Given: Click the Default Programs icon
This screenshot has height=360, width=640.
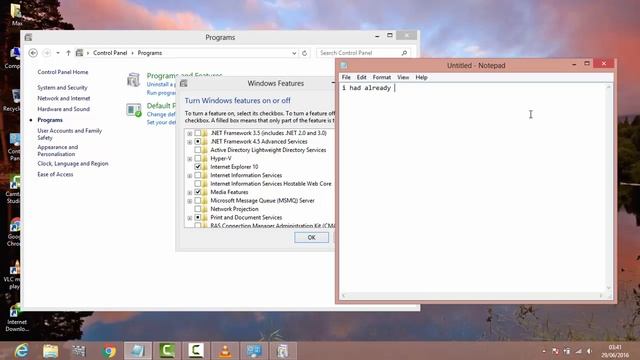Looking at the screenshot, I should click(133, 110).
